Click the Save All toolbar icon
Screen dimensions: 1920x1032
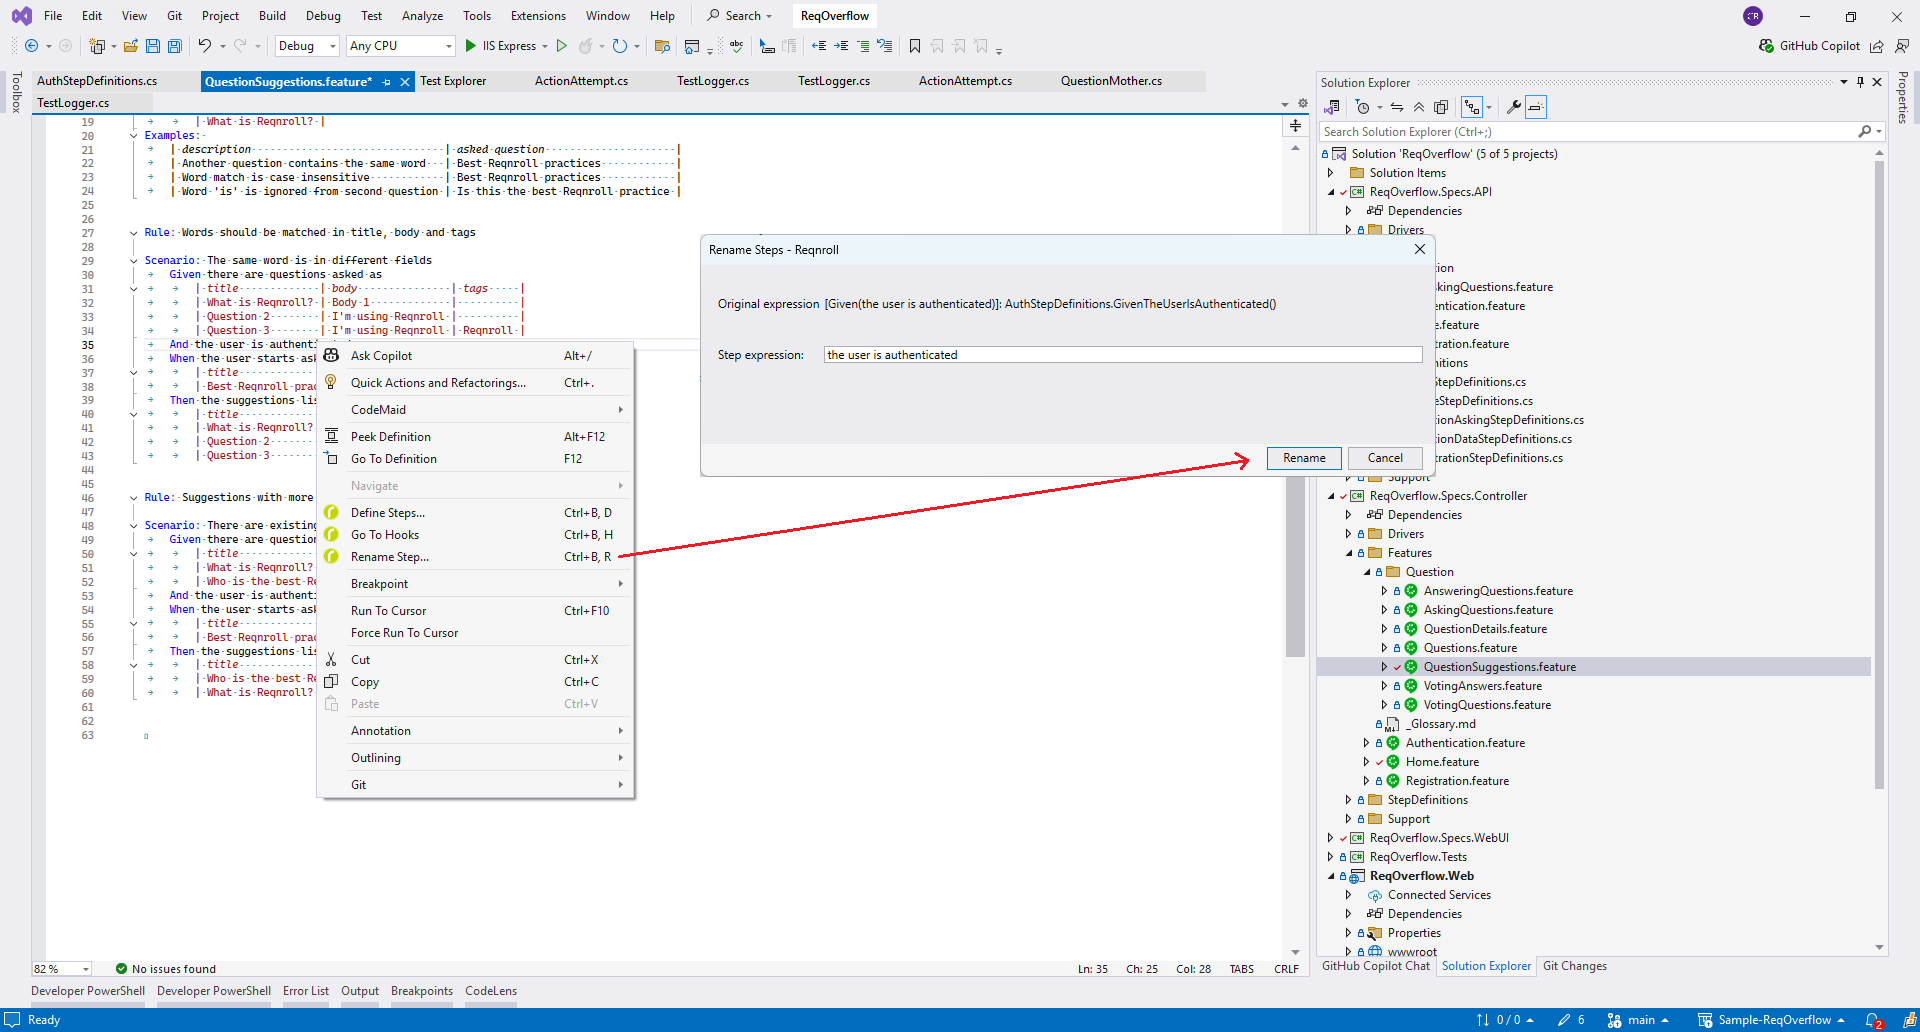tap(175, 46)
